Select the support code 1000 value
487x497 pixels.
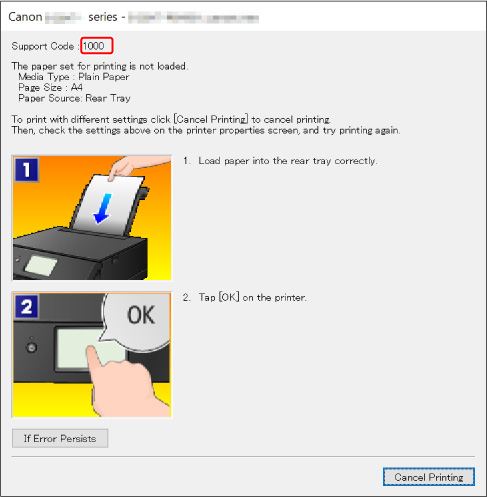(94, 46)
